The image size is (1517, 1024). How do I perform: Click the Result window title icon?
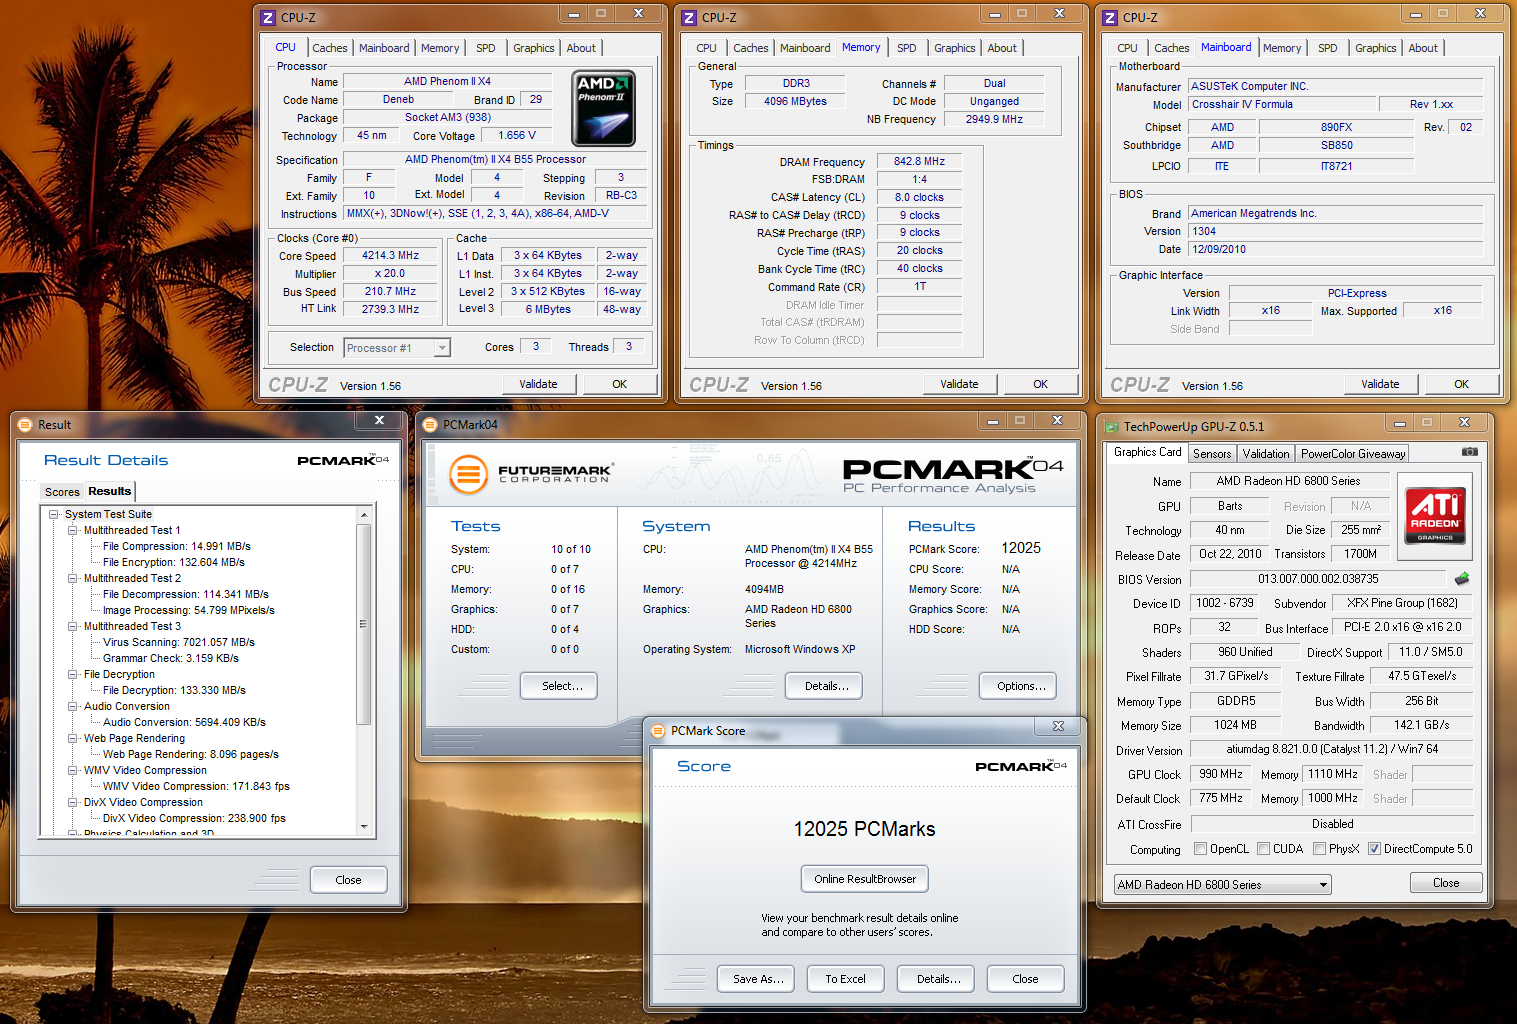pyautogui.click(x=25, y=425)
